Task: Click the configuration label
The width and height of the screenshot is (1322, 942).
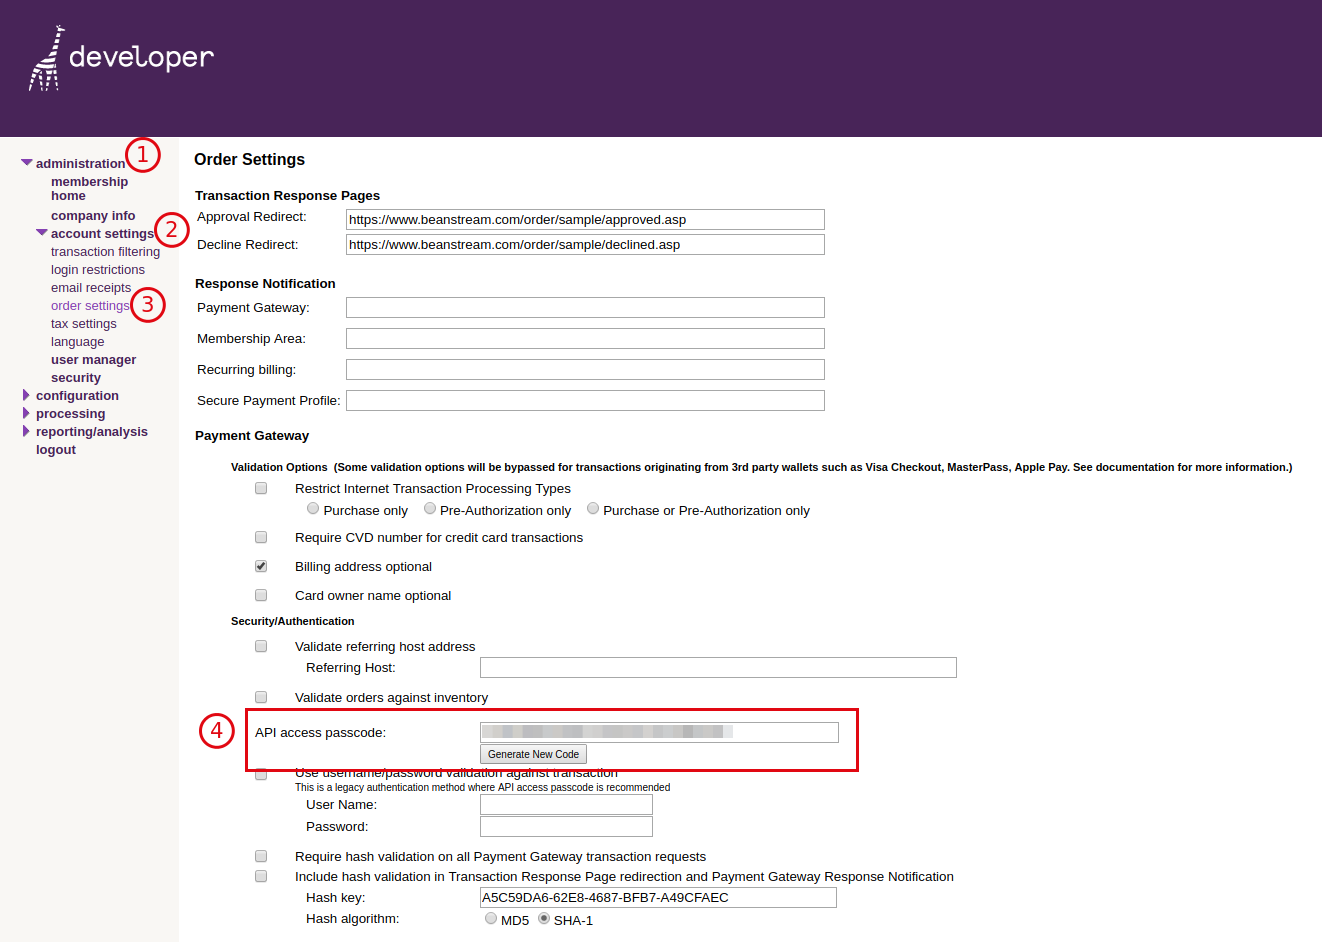Action: (x=77, y=396)
